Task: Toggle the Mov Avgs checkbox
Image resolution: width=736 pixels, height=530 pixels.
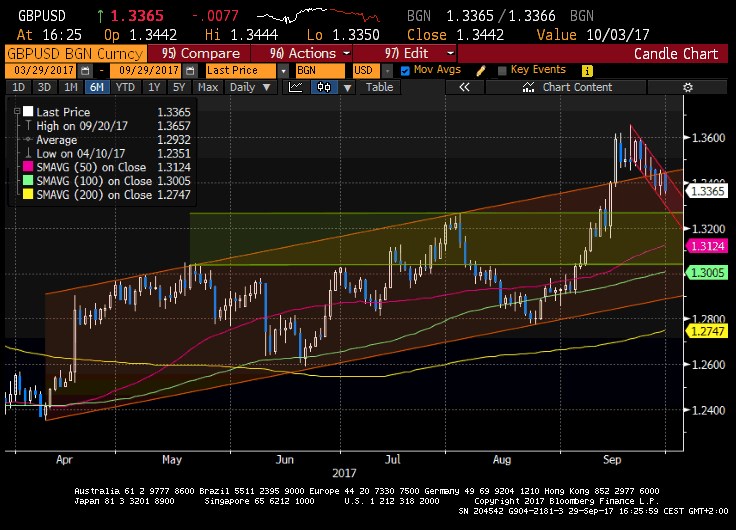Action: click(x=405, y=71)
